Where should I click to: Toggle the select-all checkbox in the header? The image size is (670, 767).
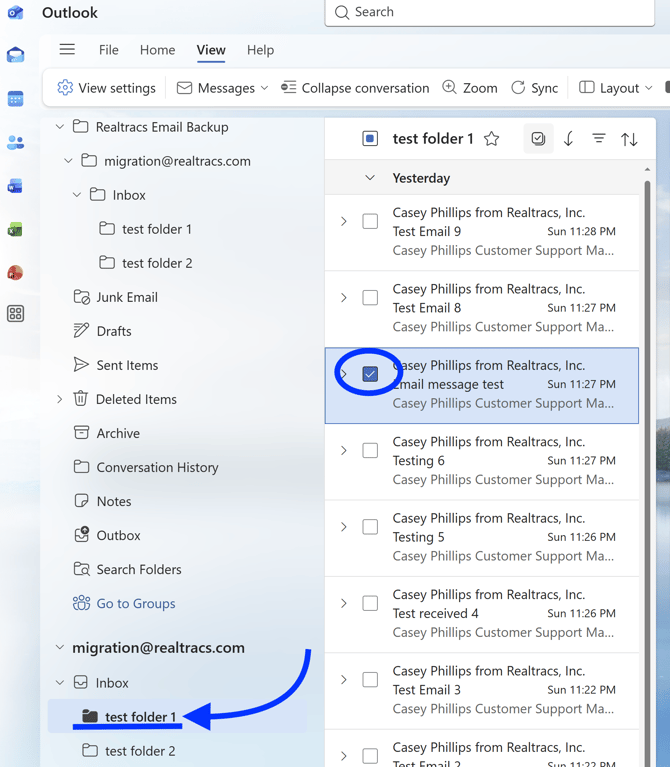(370, 139)
